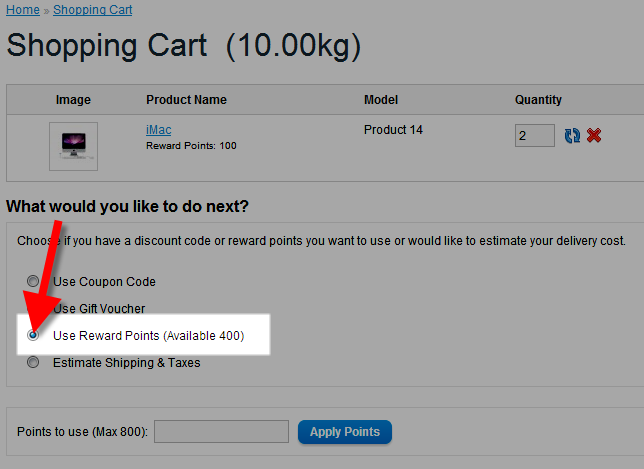The image size is (644, 469).
Task: Pick the Use Gift Voucher option label
Action: pyautogui.click(x=99, y=309)
